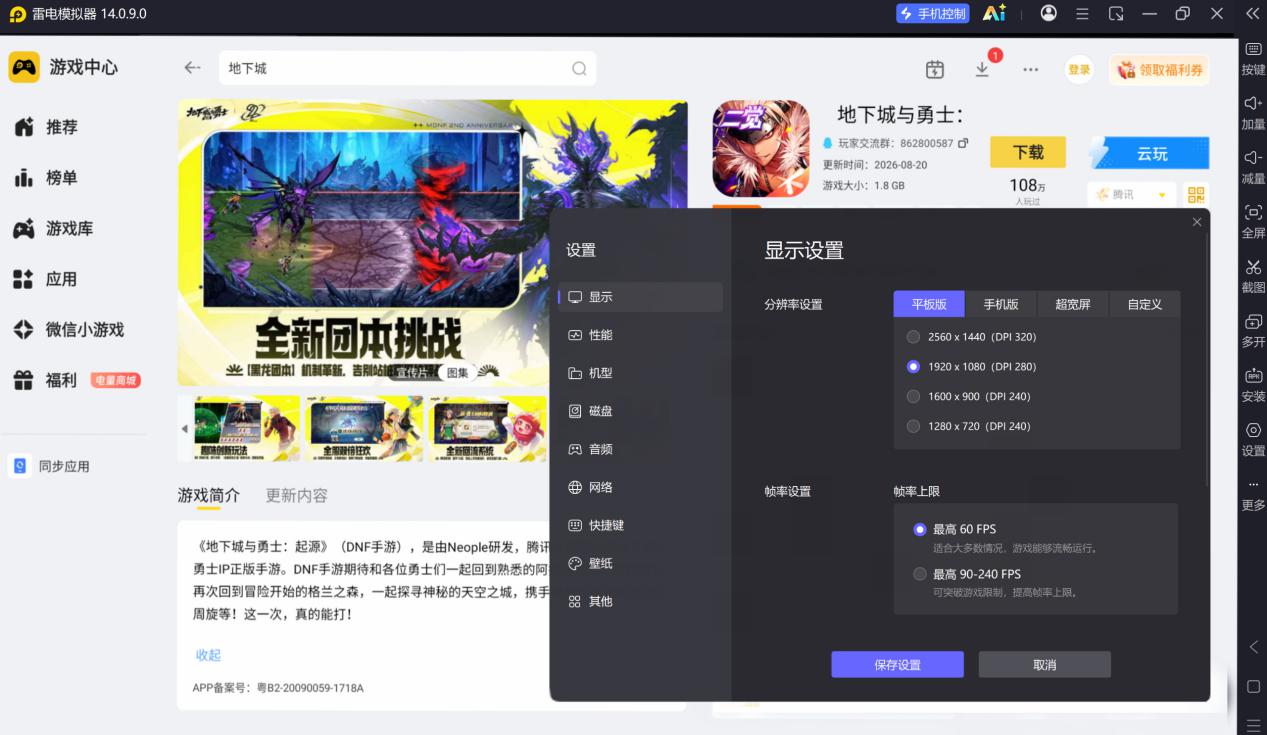
Task: Open 网络 settings category
Action: pos(640,487)
